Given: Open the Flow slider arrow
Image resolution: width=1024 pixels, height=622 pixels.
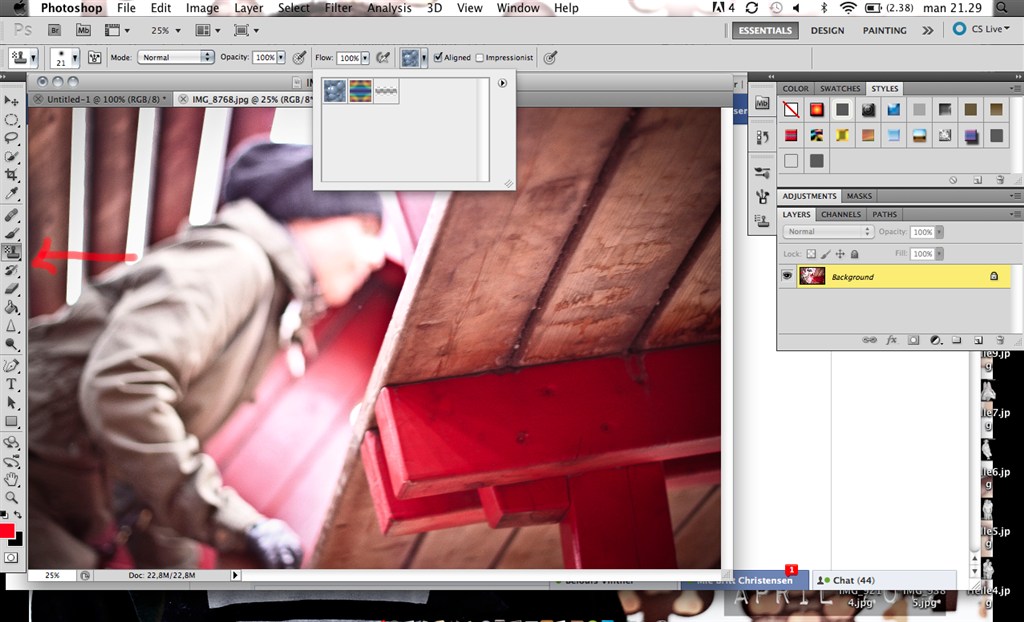Looking at the screenshot, I should 365,57.
